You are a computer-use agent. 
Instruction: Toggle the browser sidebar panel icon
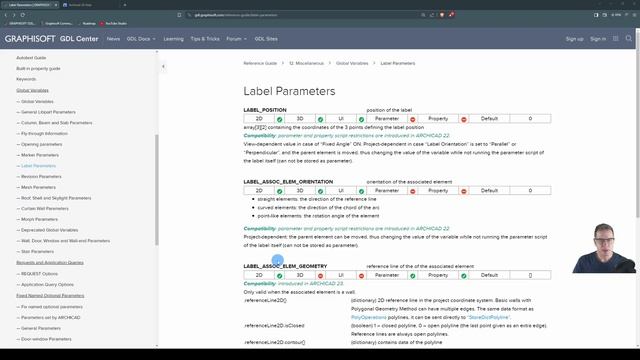pyautogui.click(x=596, y=15)
